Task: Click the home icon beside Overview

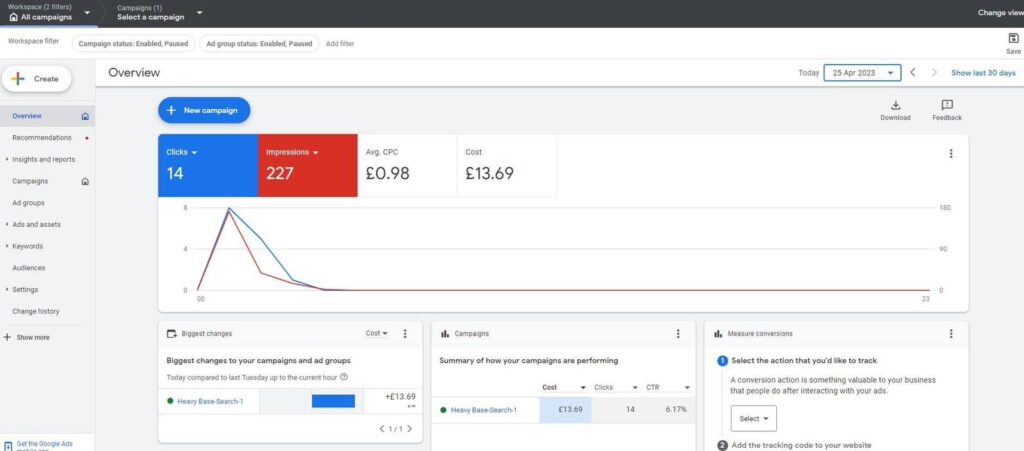Action: pyautogui.click(x=85, y=116)
